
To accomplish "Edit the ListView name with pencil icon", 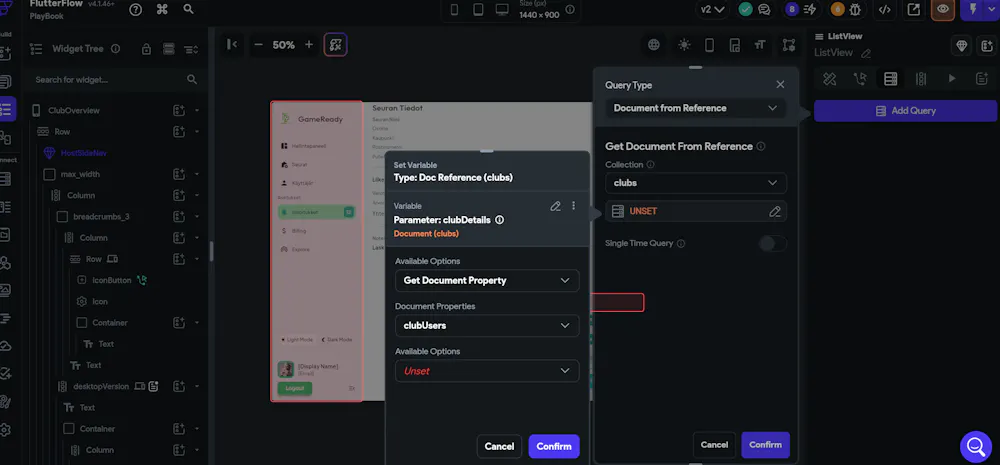I will [x=866, y=54].
